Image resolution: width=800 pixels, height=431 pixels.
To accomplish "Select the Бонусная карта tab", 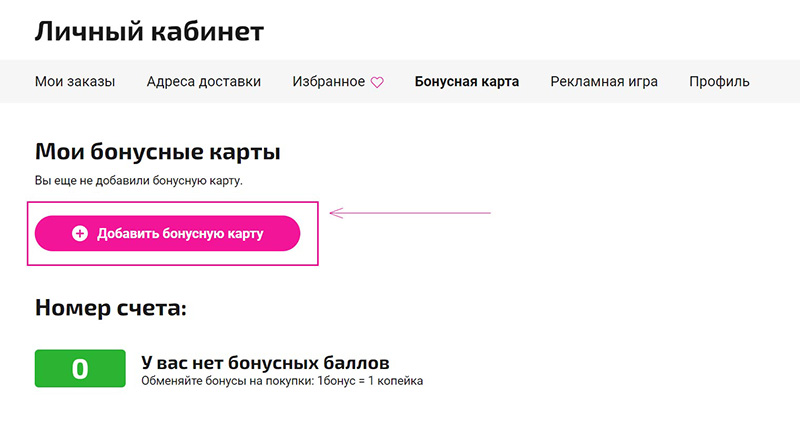I will tap(467, 82).
